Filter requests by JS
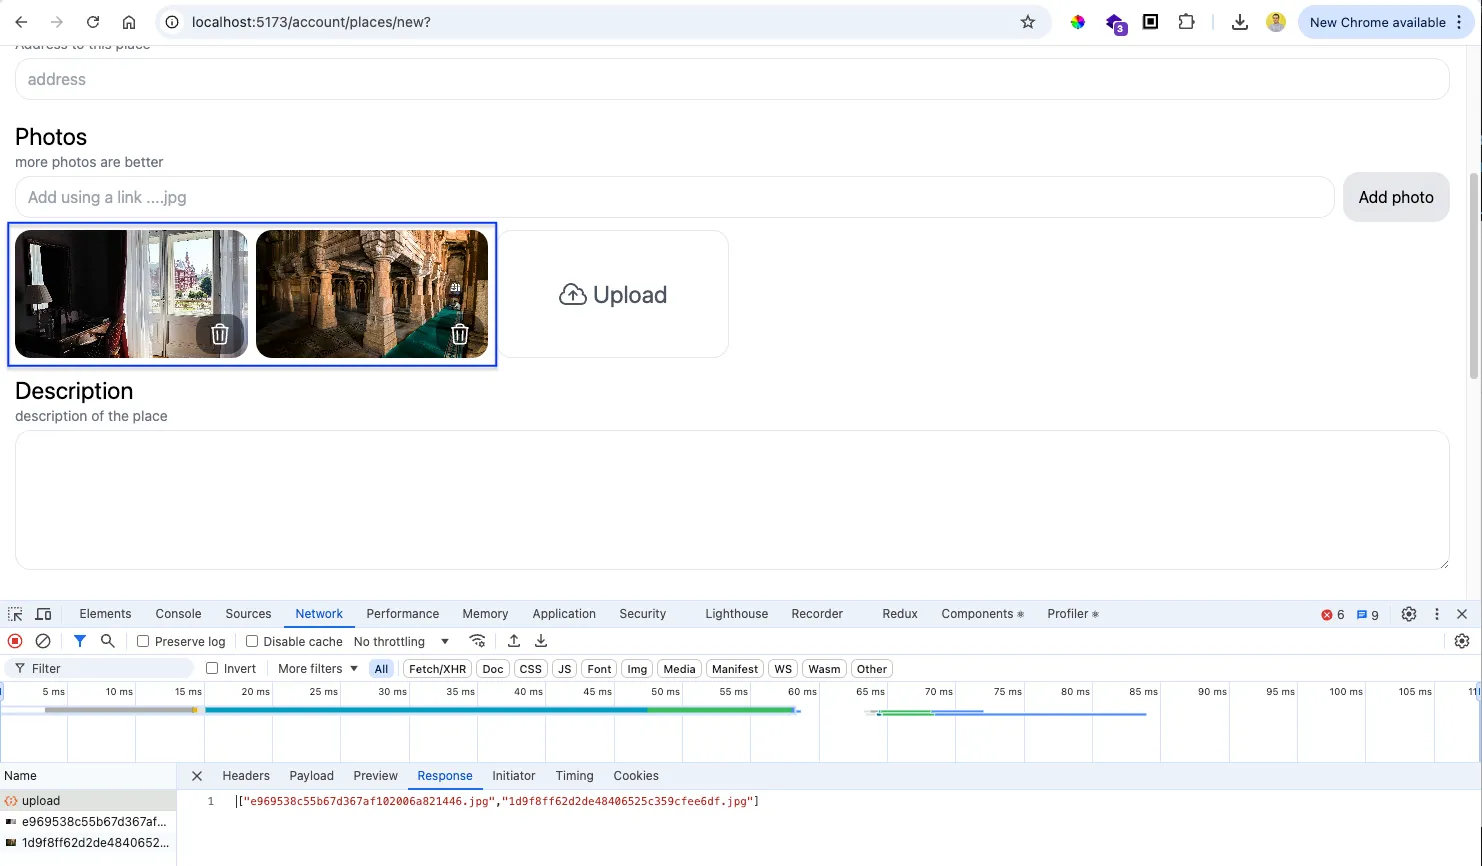The image size is (1482, 866). pos(565,669)
